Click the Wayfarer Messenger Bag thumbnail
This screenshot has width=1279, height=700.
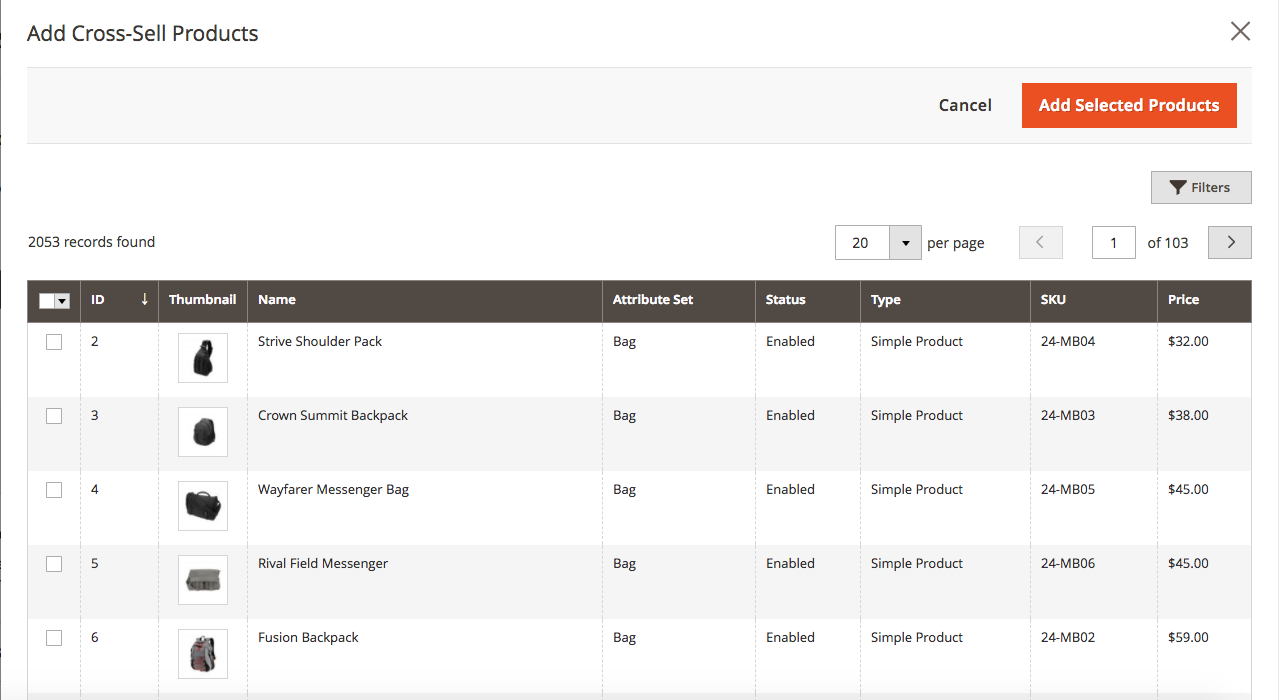202,505
